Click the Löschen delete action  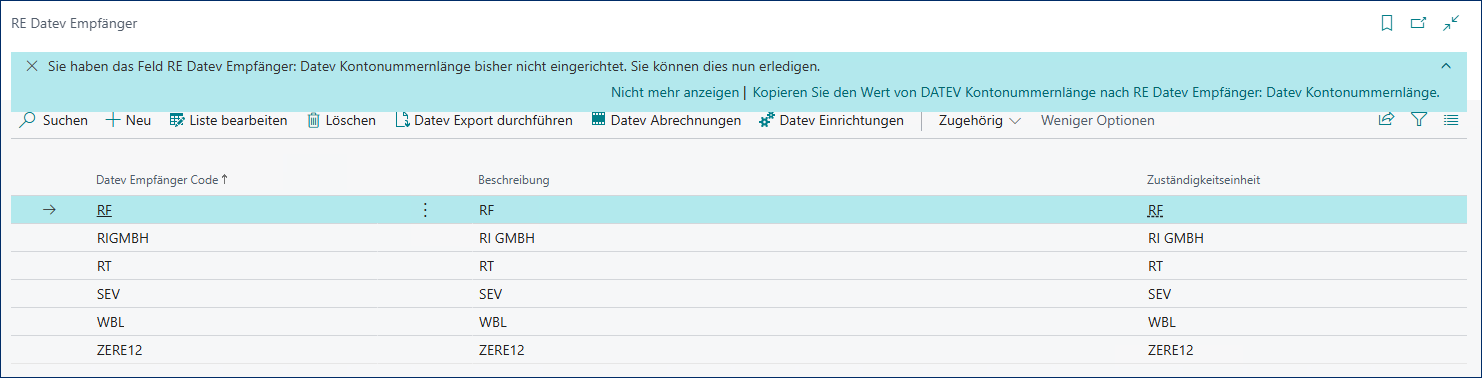pos(341,120)
